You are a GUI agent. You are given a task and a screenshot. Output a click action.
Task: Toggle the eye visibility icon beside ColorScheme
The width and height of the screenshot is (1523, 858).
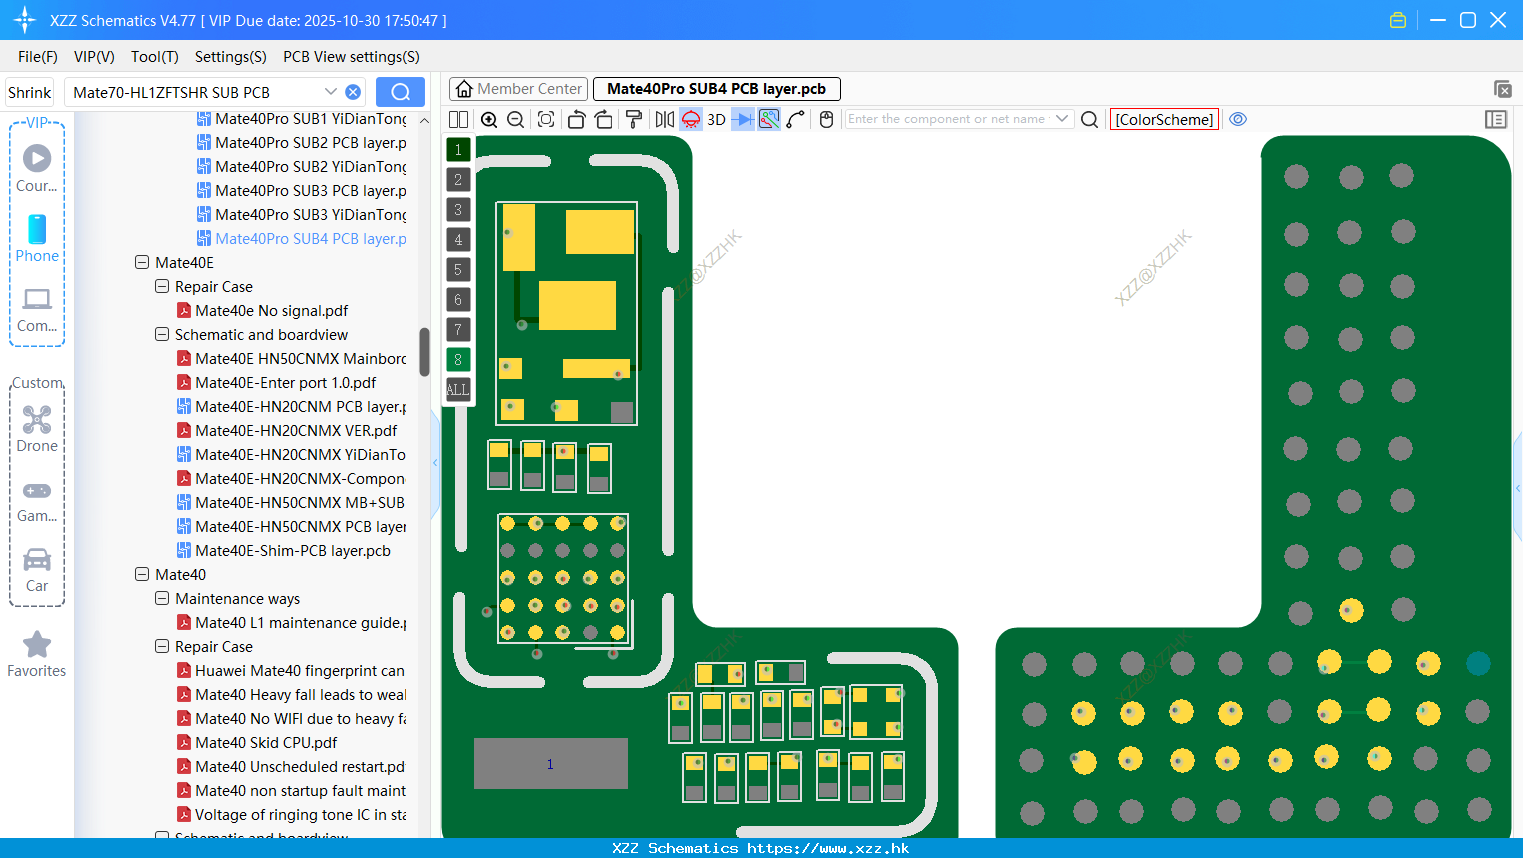1238,119
